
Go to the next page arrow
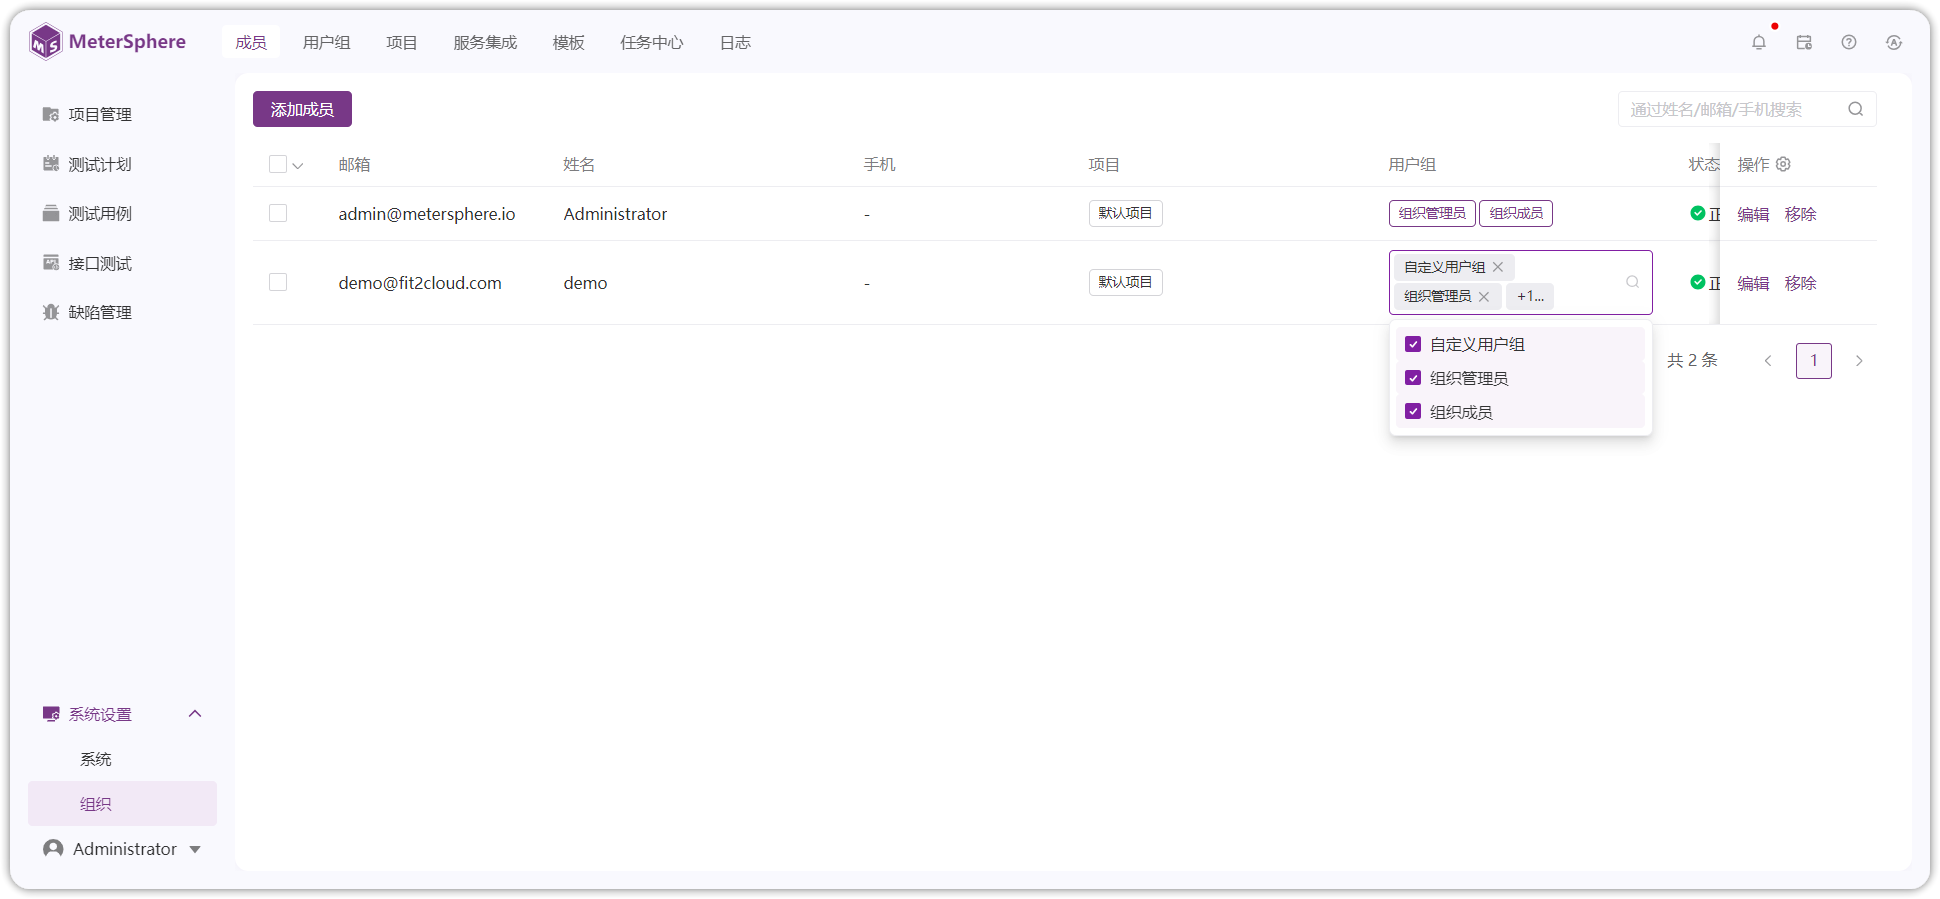coord(1859,361)
